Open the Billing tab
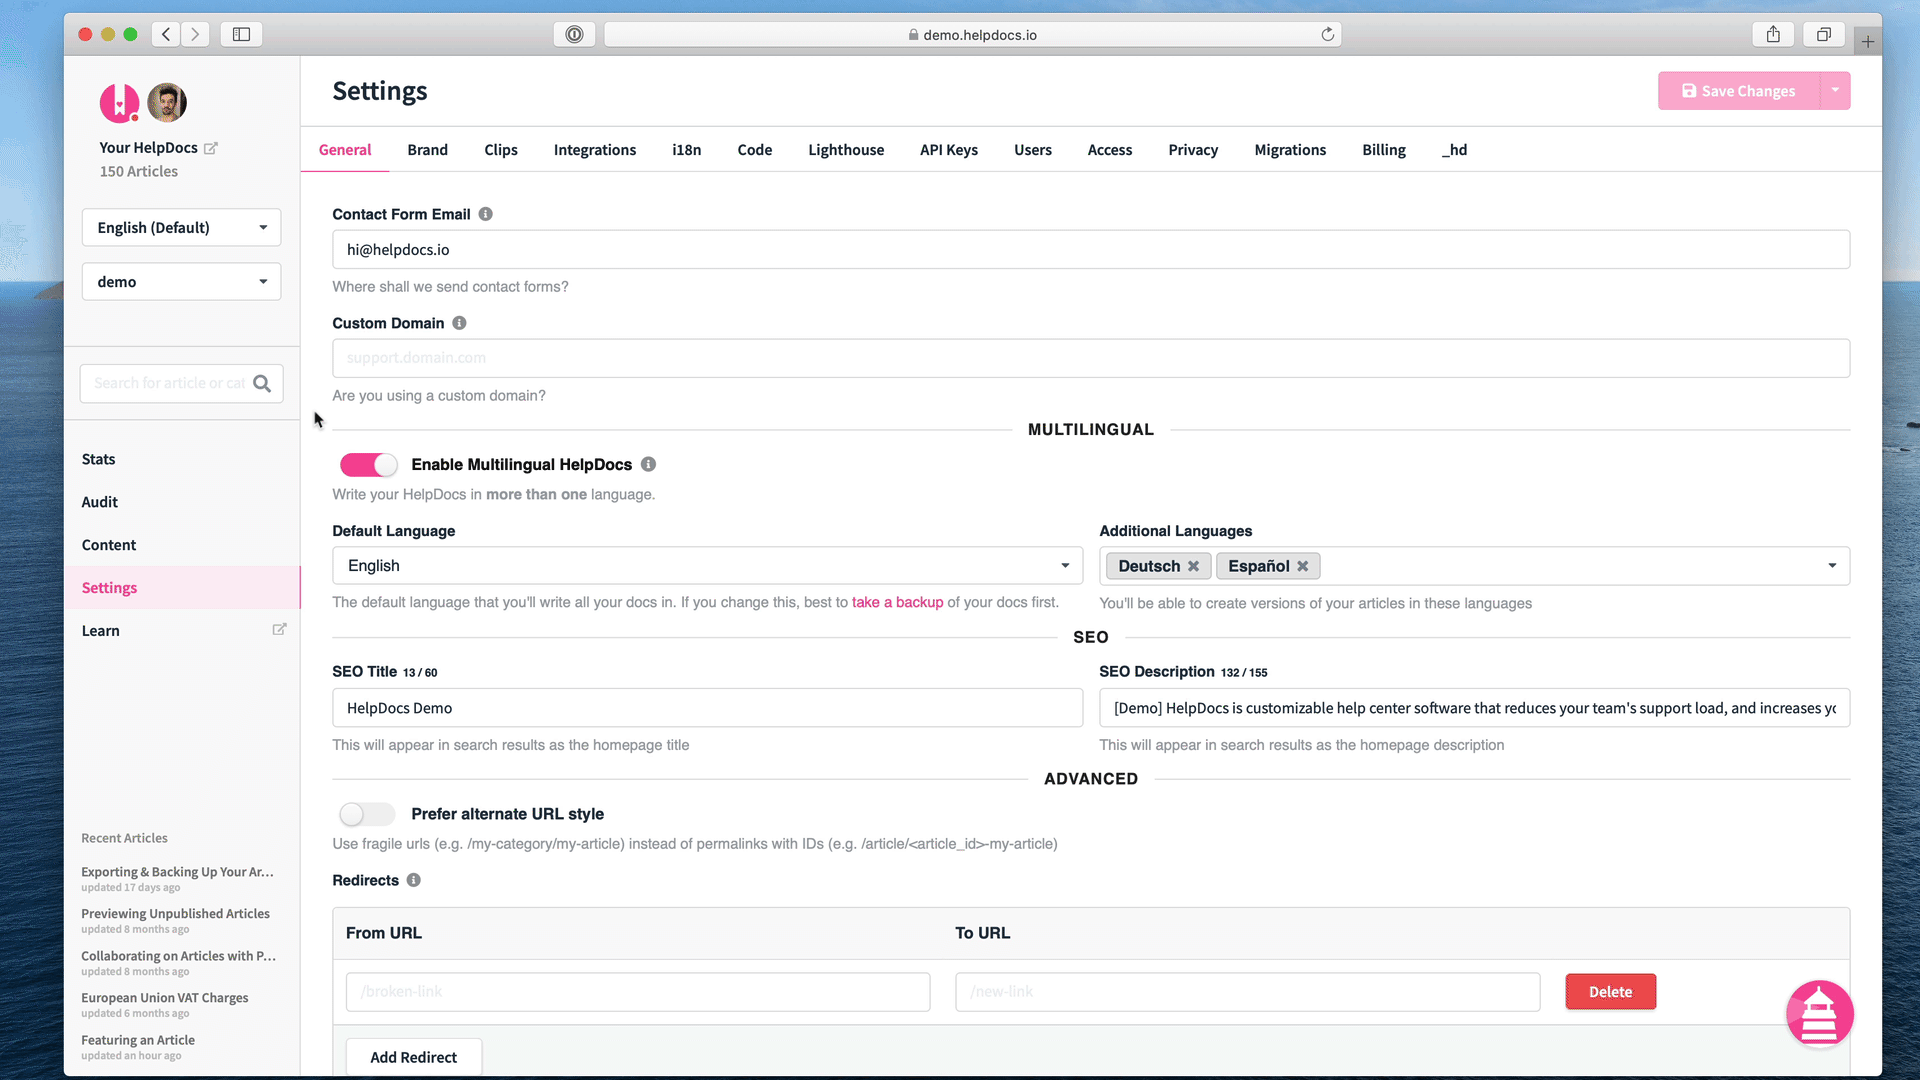The image size is (1920, 1080). [x=1384, y=150]
